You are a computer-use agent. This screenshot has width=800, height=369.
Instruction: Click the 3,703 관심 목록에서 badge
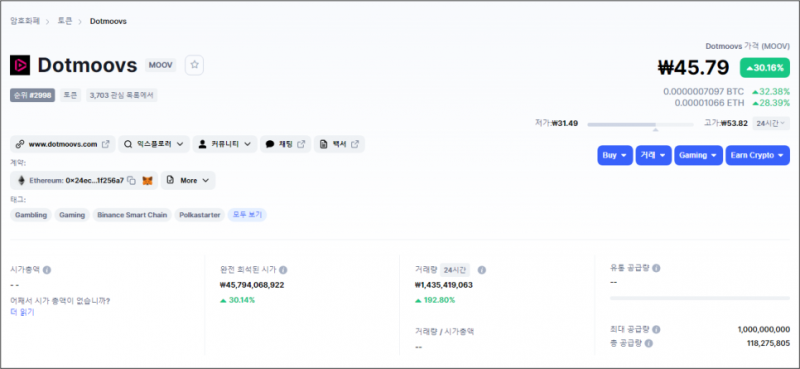[122, 95]
